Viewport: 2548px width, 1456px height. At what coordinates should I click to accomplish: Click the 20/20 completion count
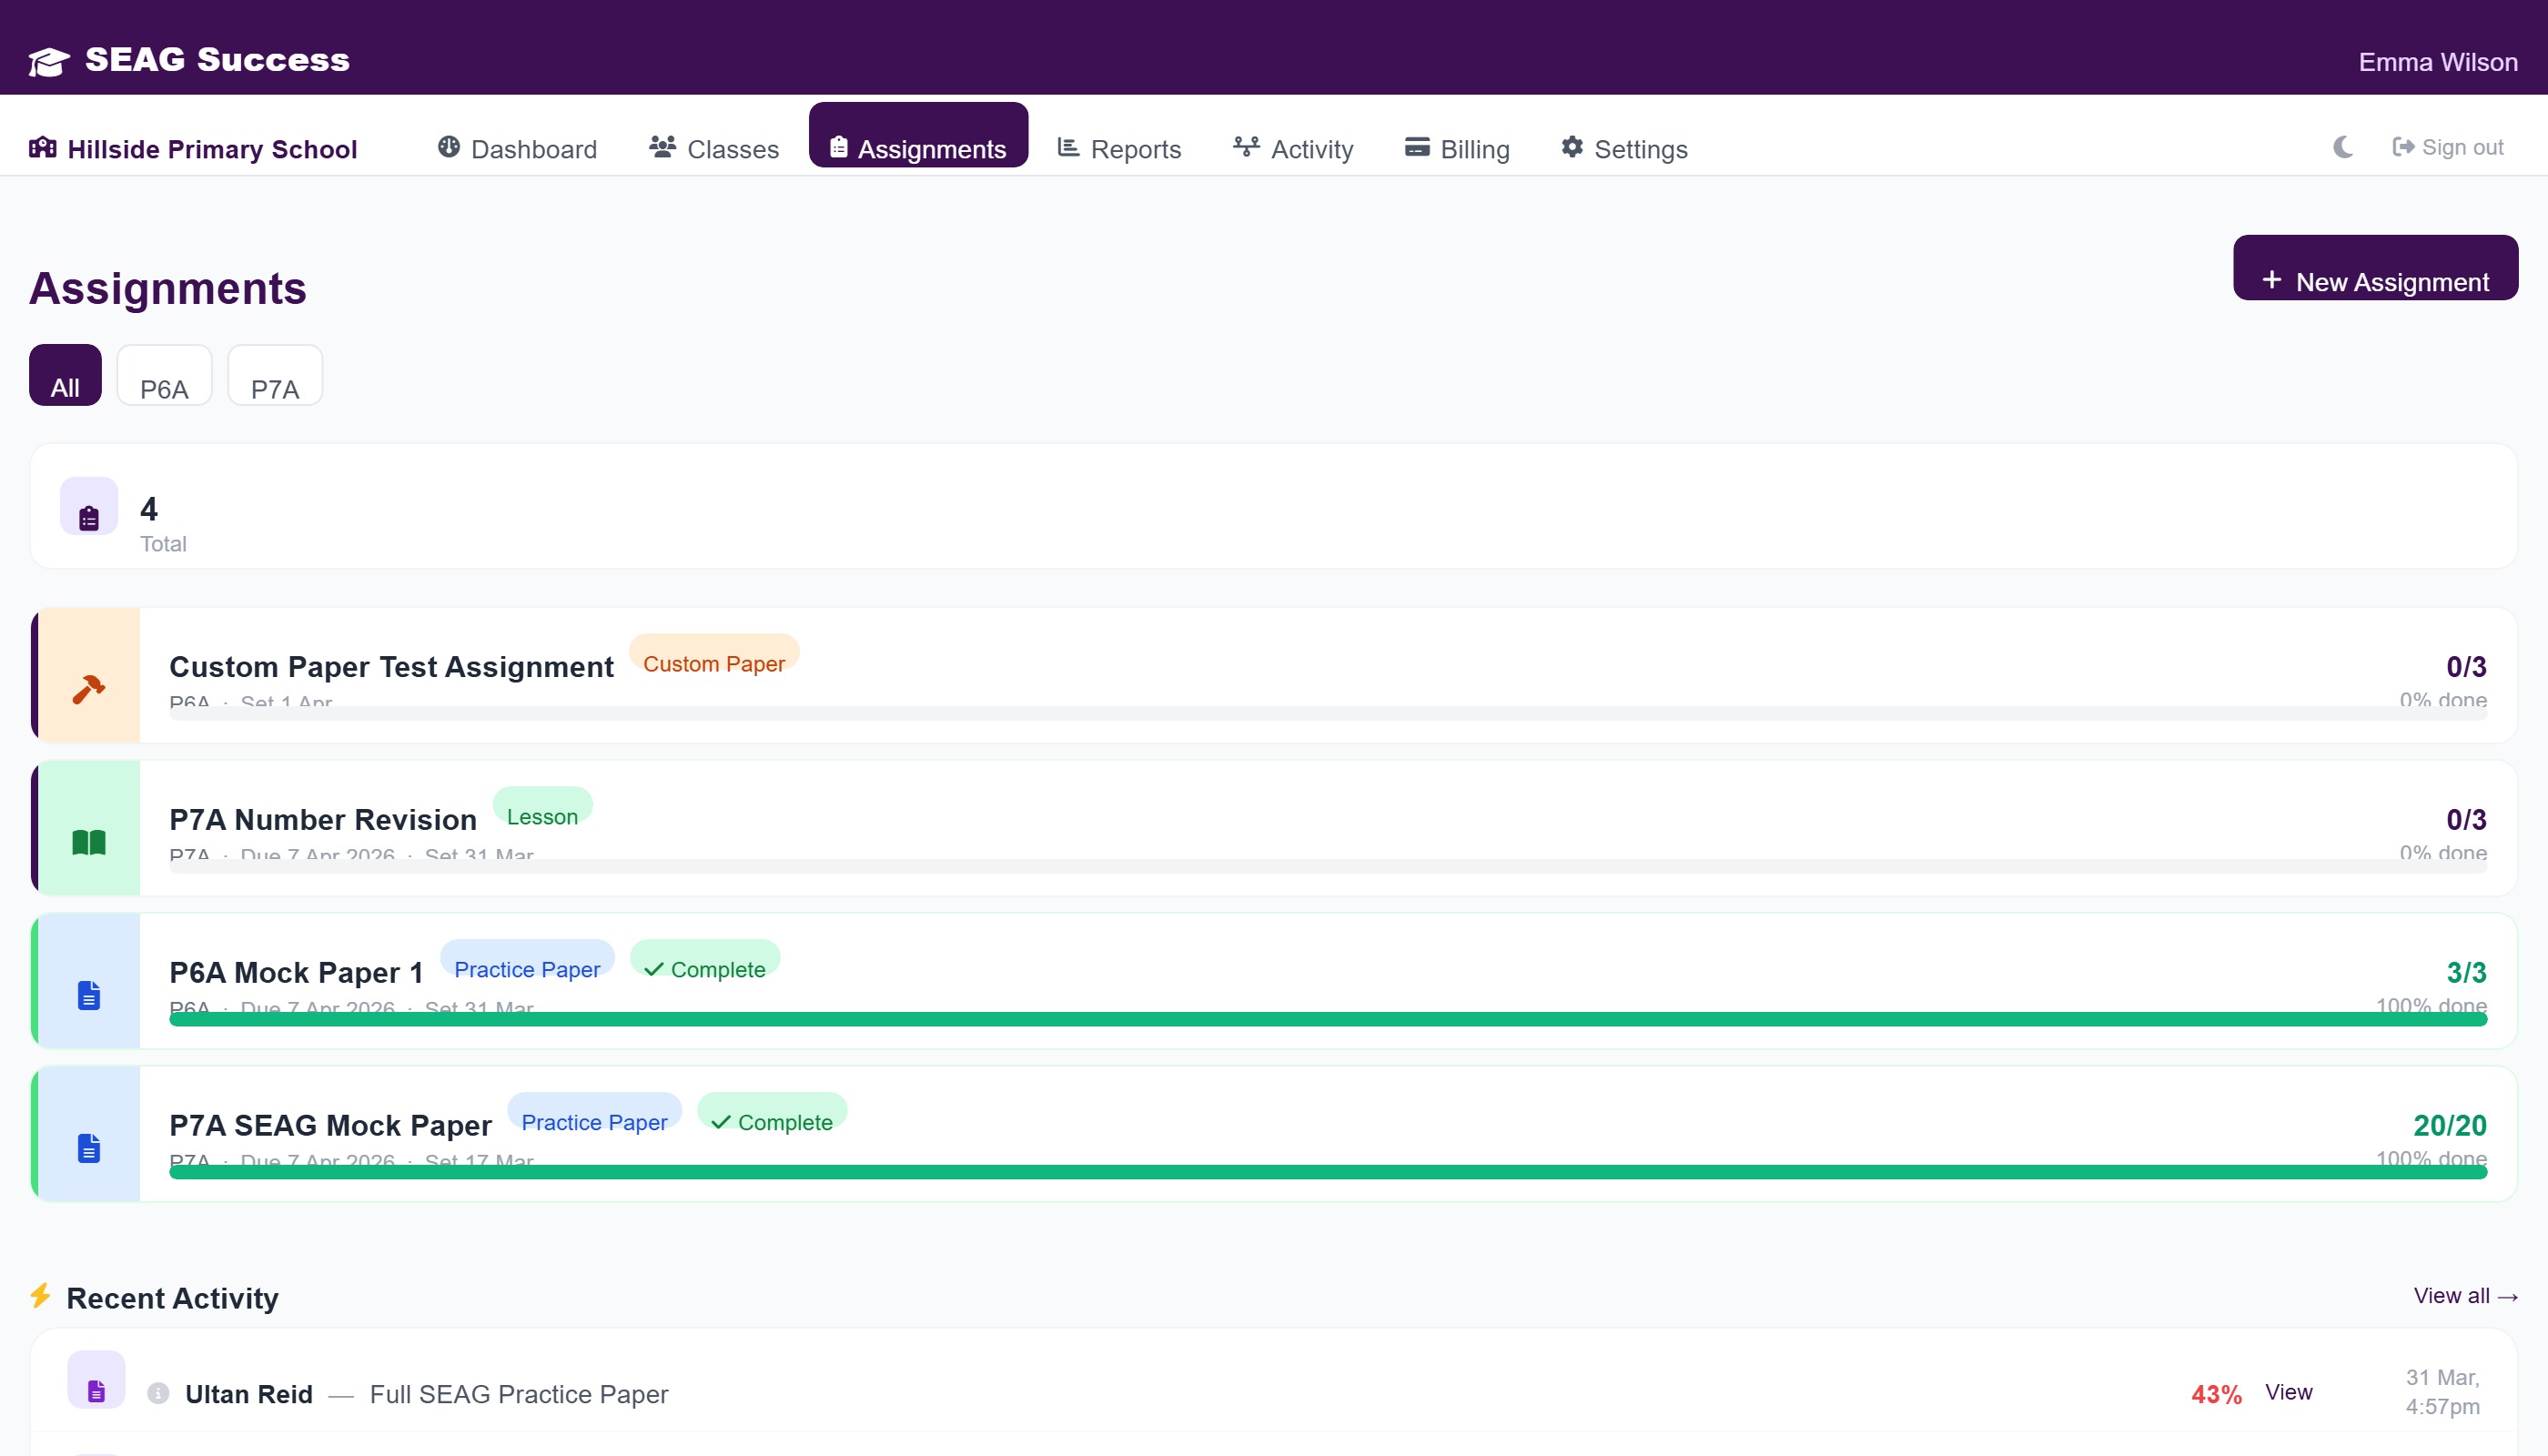2450,1125
